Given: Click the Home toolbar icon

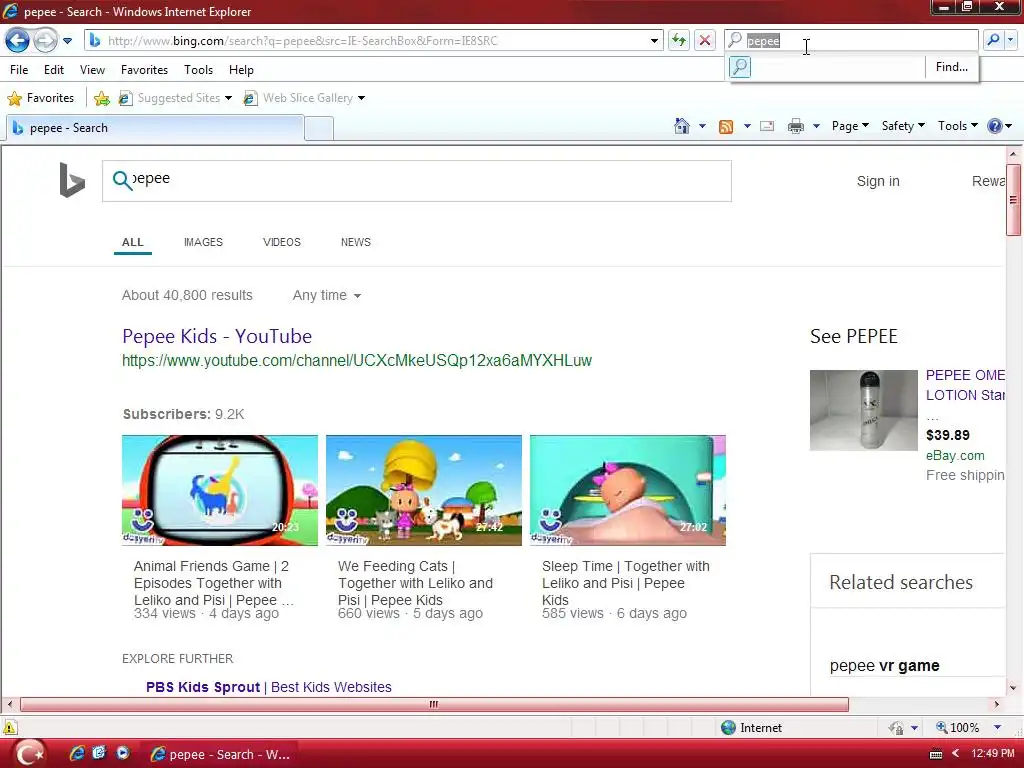Looking at the screenshot, I should tap(682, 126).
